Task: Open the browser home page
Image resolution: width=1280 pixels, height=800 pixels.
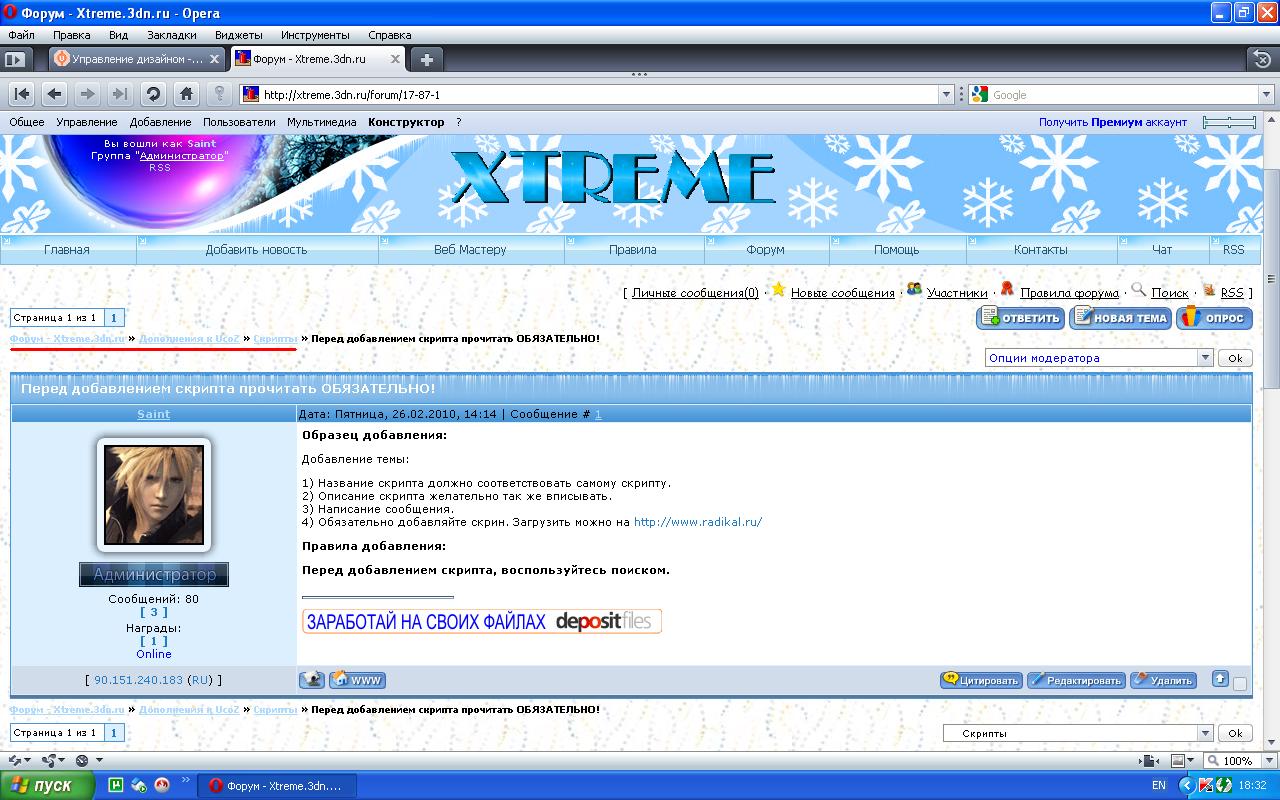Action: point(186,94)
